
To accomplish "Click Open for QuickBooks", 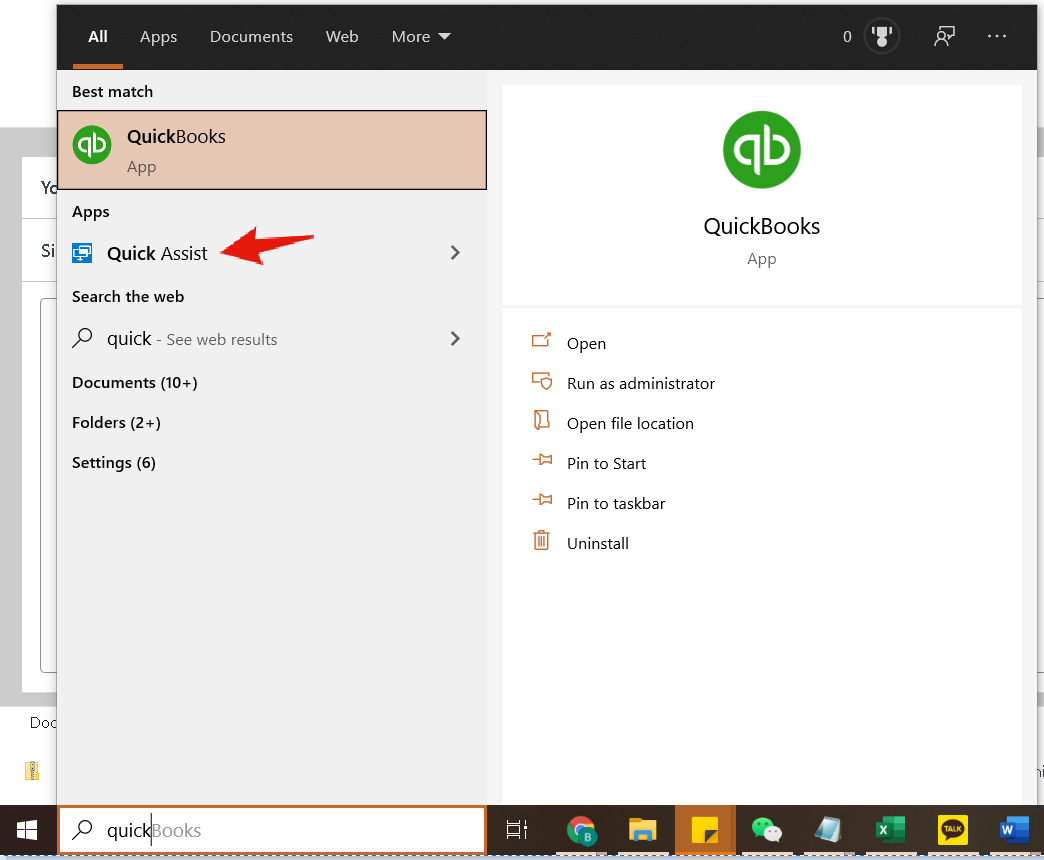I will [586, 343].
